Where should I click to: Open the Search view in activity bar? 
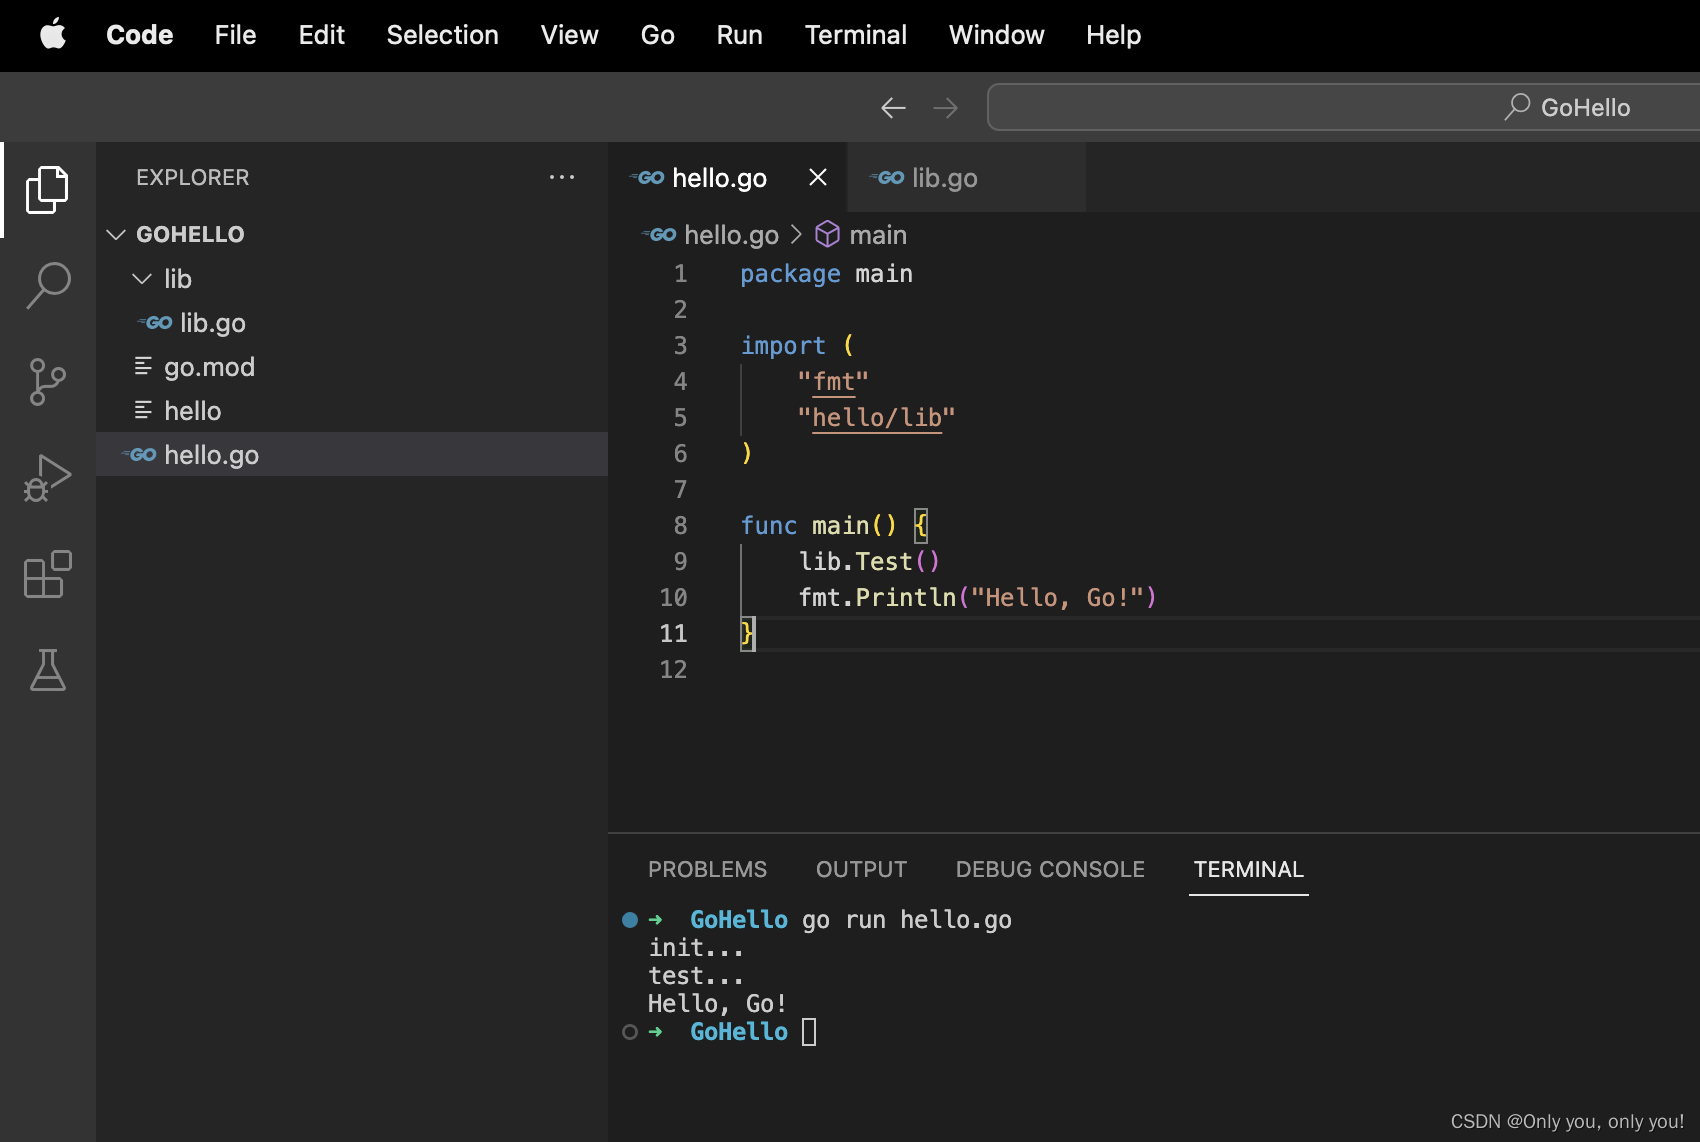point(47,286)
